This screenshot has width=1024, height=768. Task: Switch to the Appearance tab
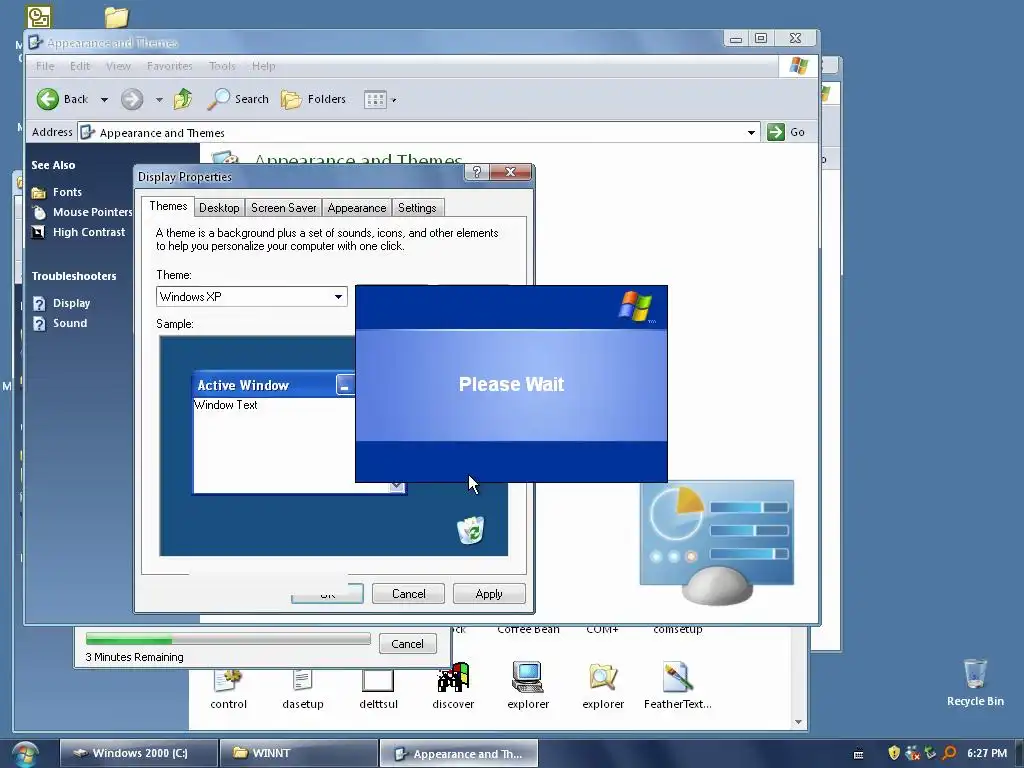(357, 208)
